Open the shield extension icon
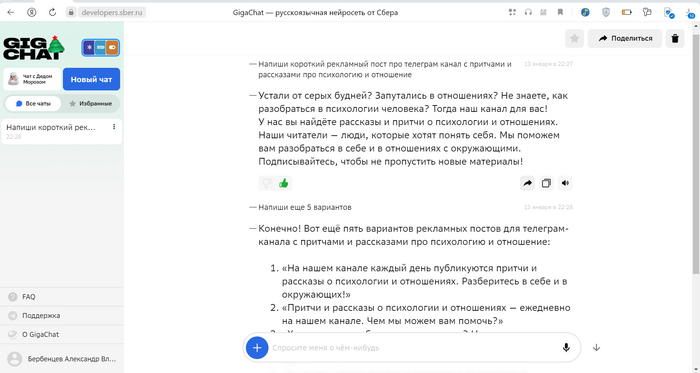 [x=606, y=12]
